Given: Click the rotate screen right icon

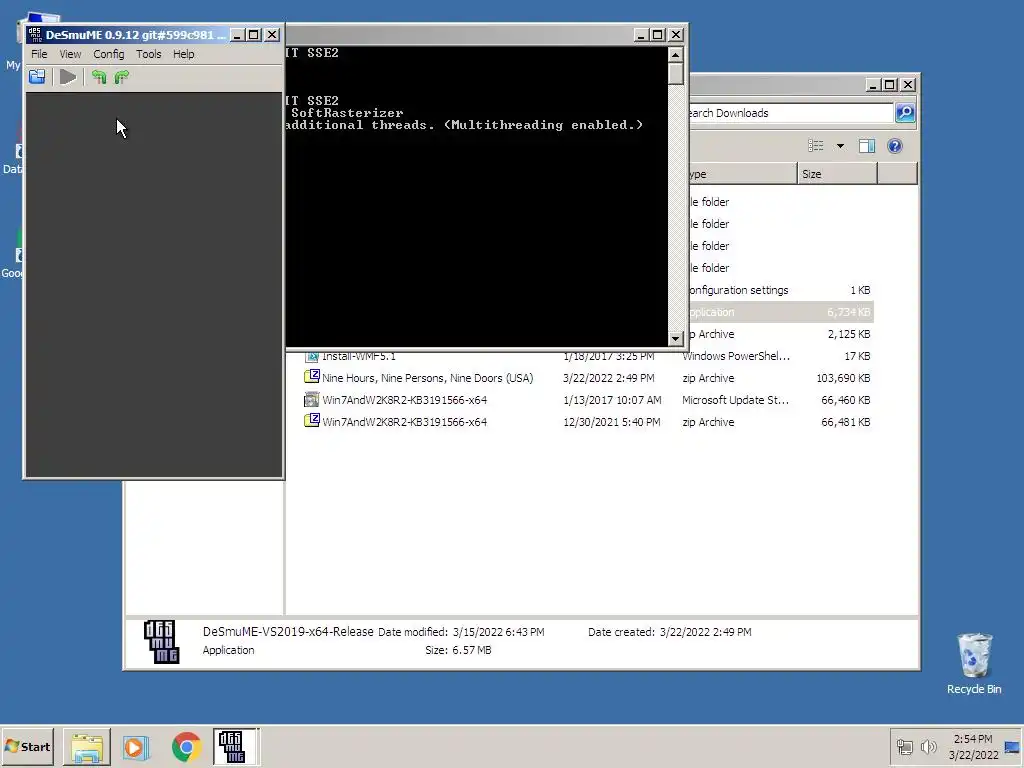Looking at the screenshot, I should tap(121, 77).
